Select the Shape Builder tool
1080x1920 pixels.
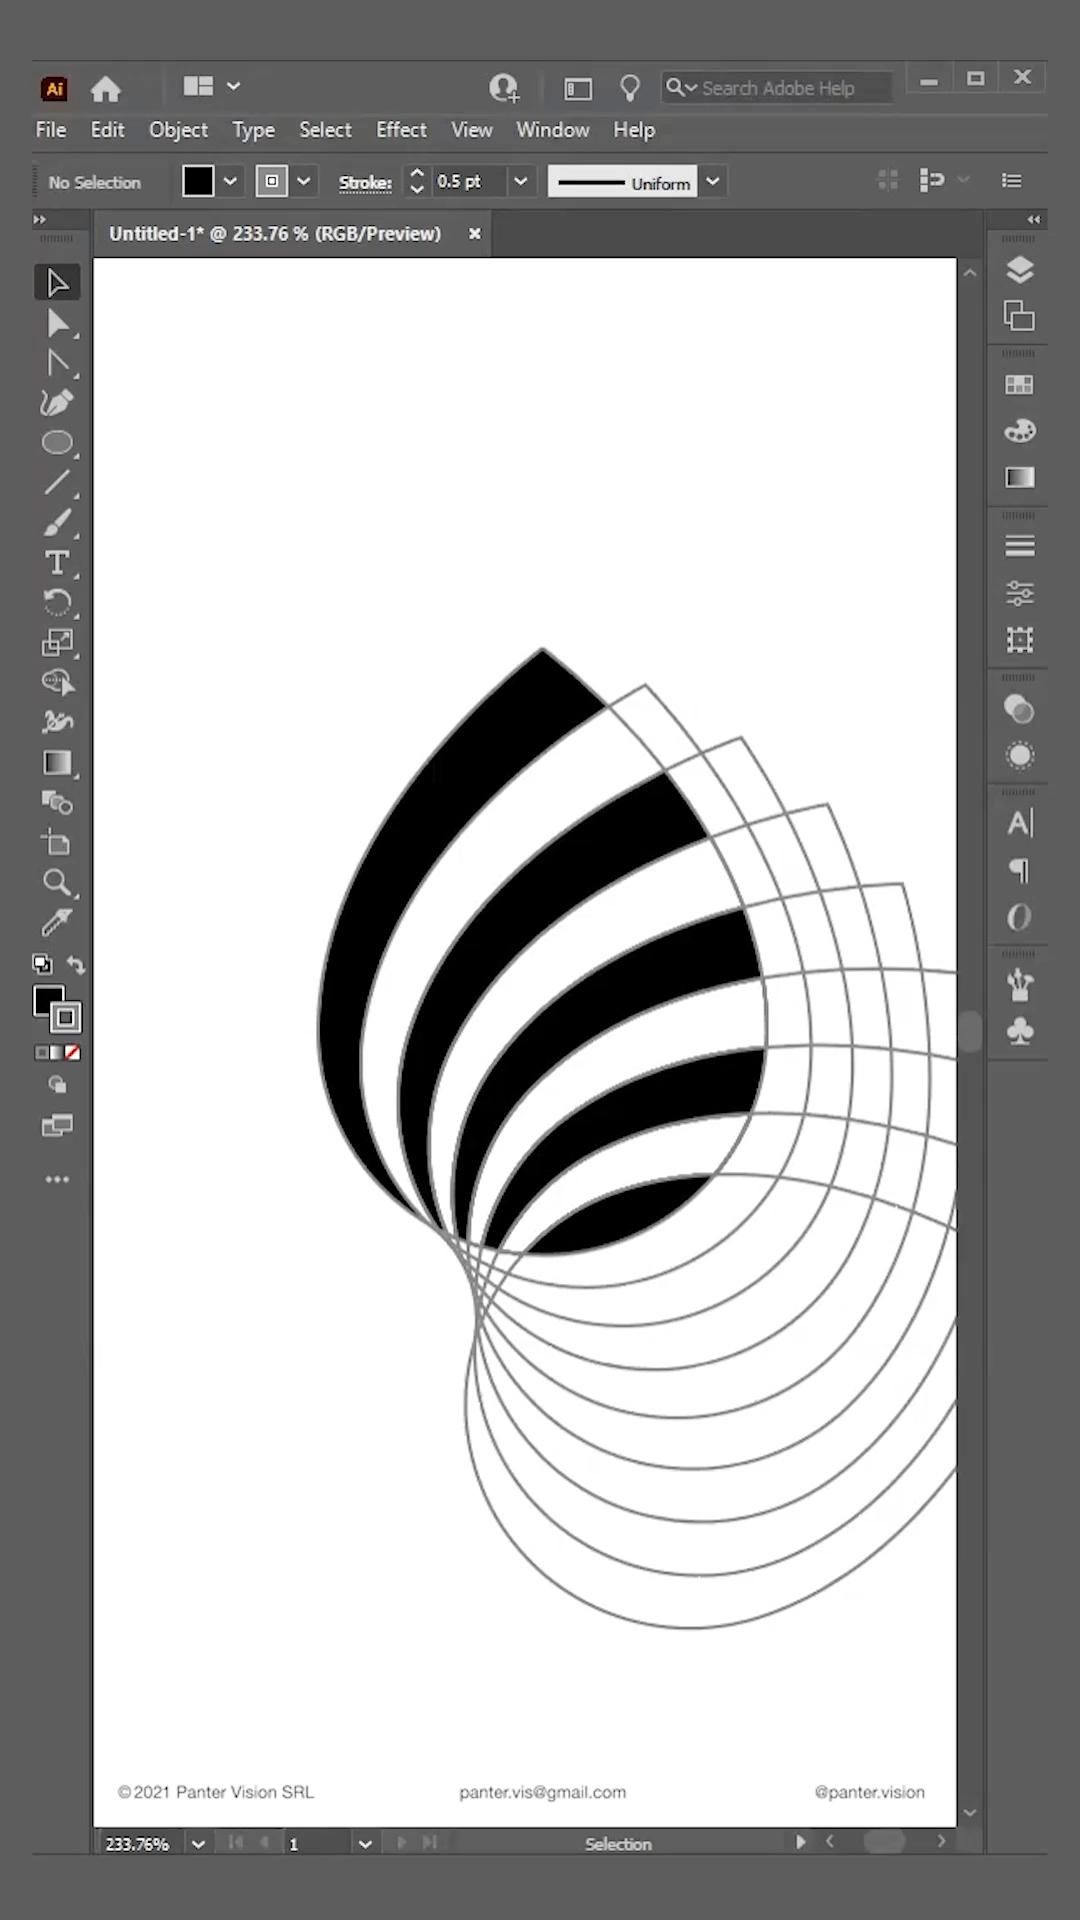pyautogui.click(x=57, y=683)
